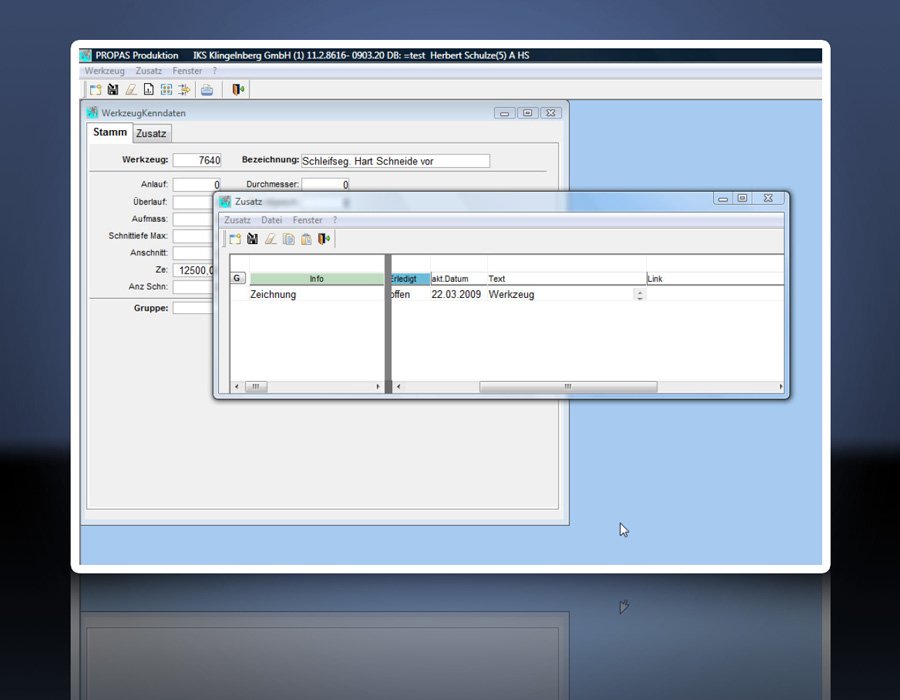
Task: Click right arrow of left pane scrollbar
Action: (x=378, y=386)
